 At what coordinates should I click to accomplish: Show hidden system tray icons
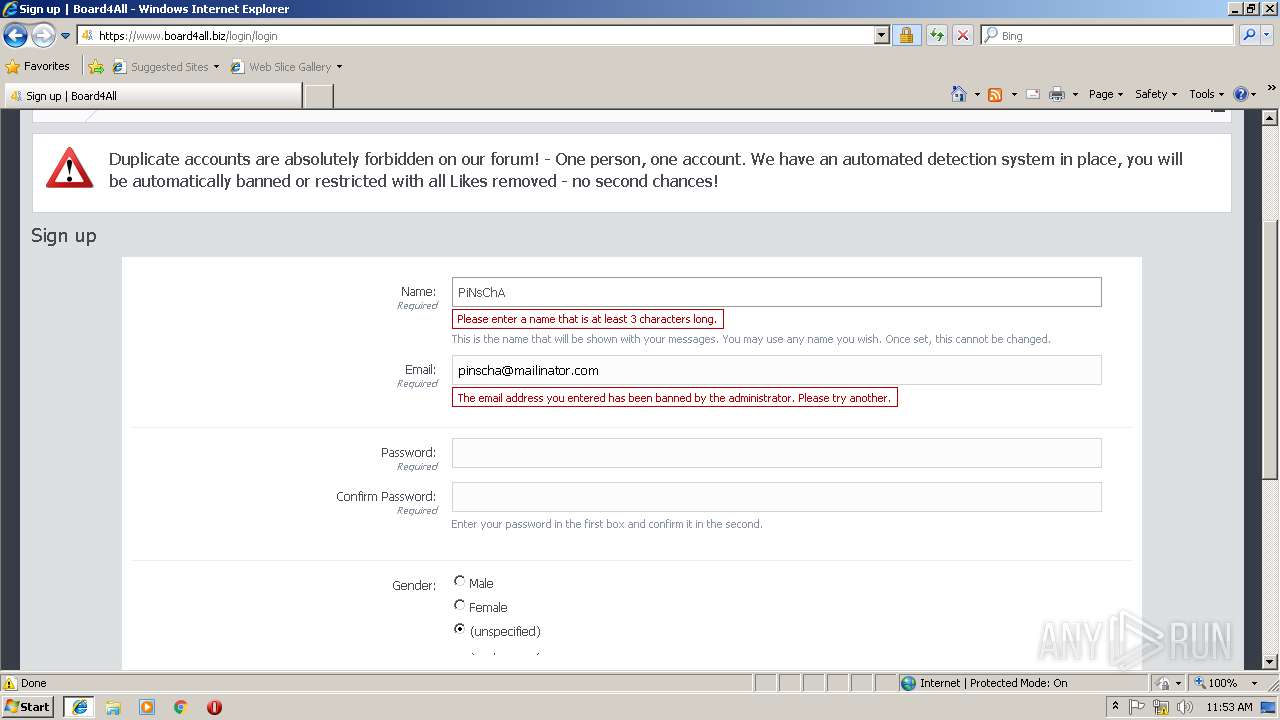pyautogui.click(x=1115, y=707)
